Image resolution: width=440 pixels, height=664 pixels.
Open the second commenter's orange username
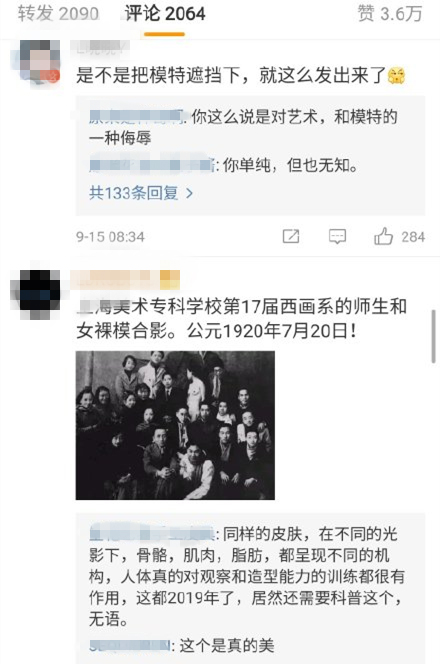[115, 279]
